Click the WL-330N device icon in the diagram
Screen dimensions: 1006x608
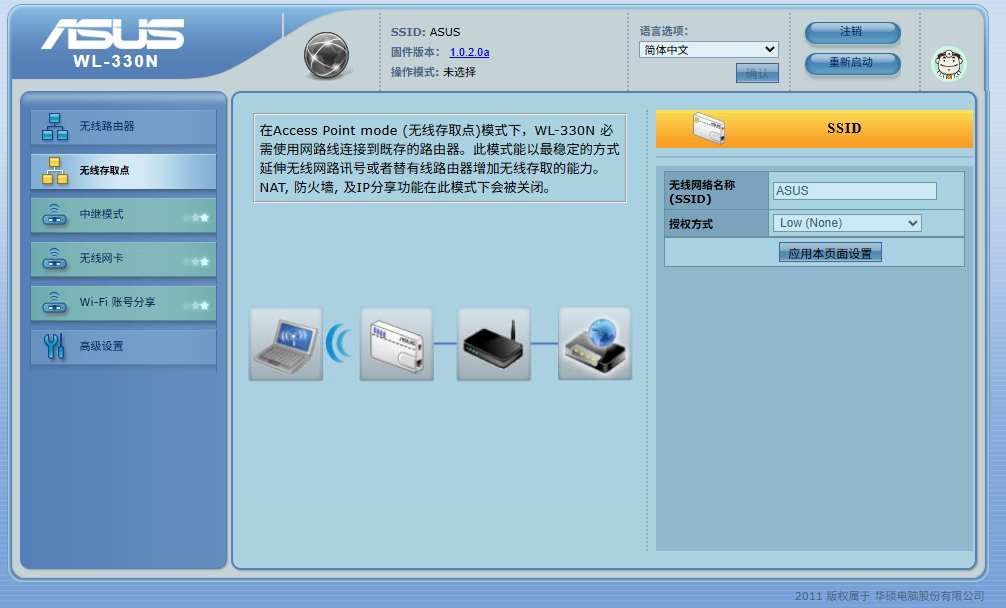pyautogui.click(x=396, y=344)
